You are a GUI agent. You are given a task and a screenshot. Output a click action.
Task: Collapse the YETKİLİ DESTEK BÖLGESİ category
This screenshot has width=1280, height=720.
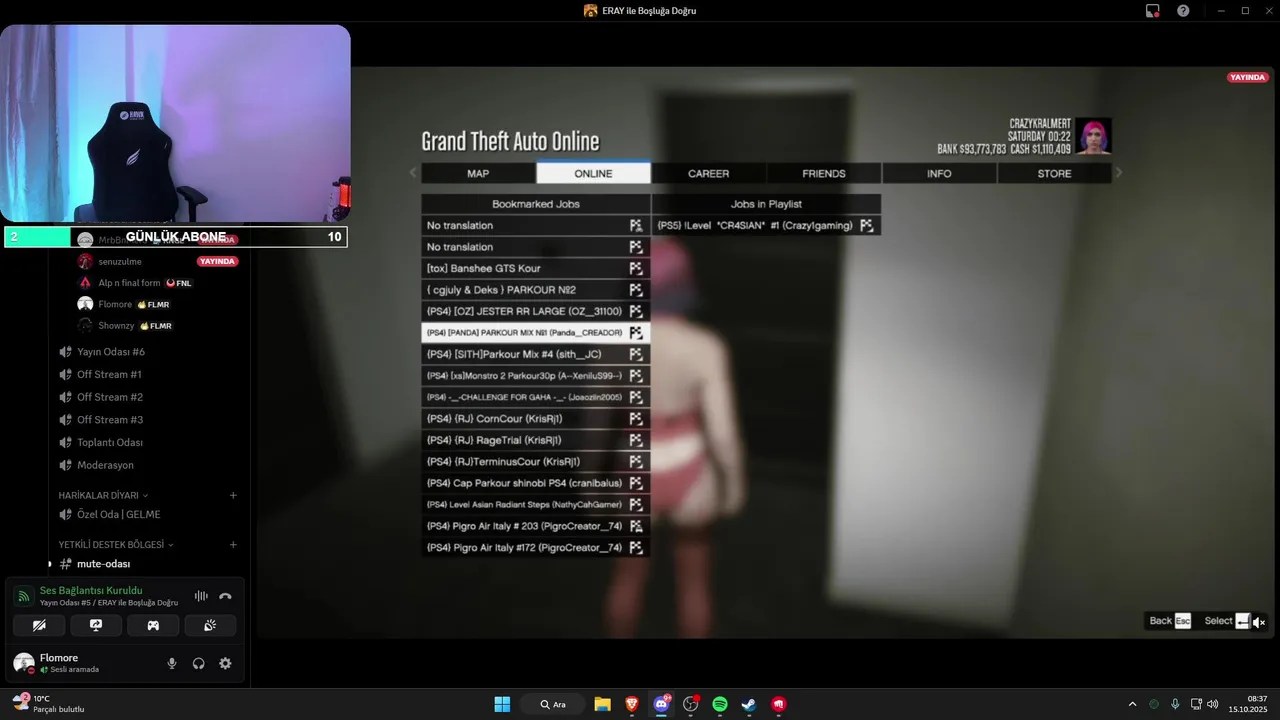point(116,545)
